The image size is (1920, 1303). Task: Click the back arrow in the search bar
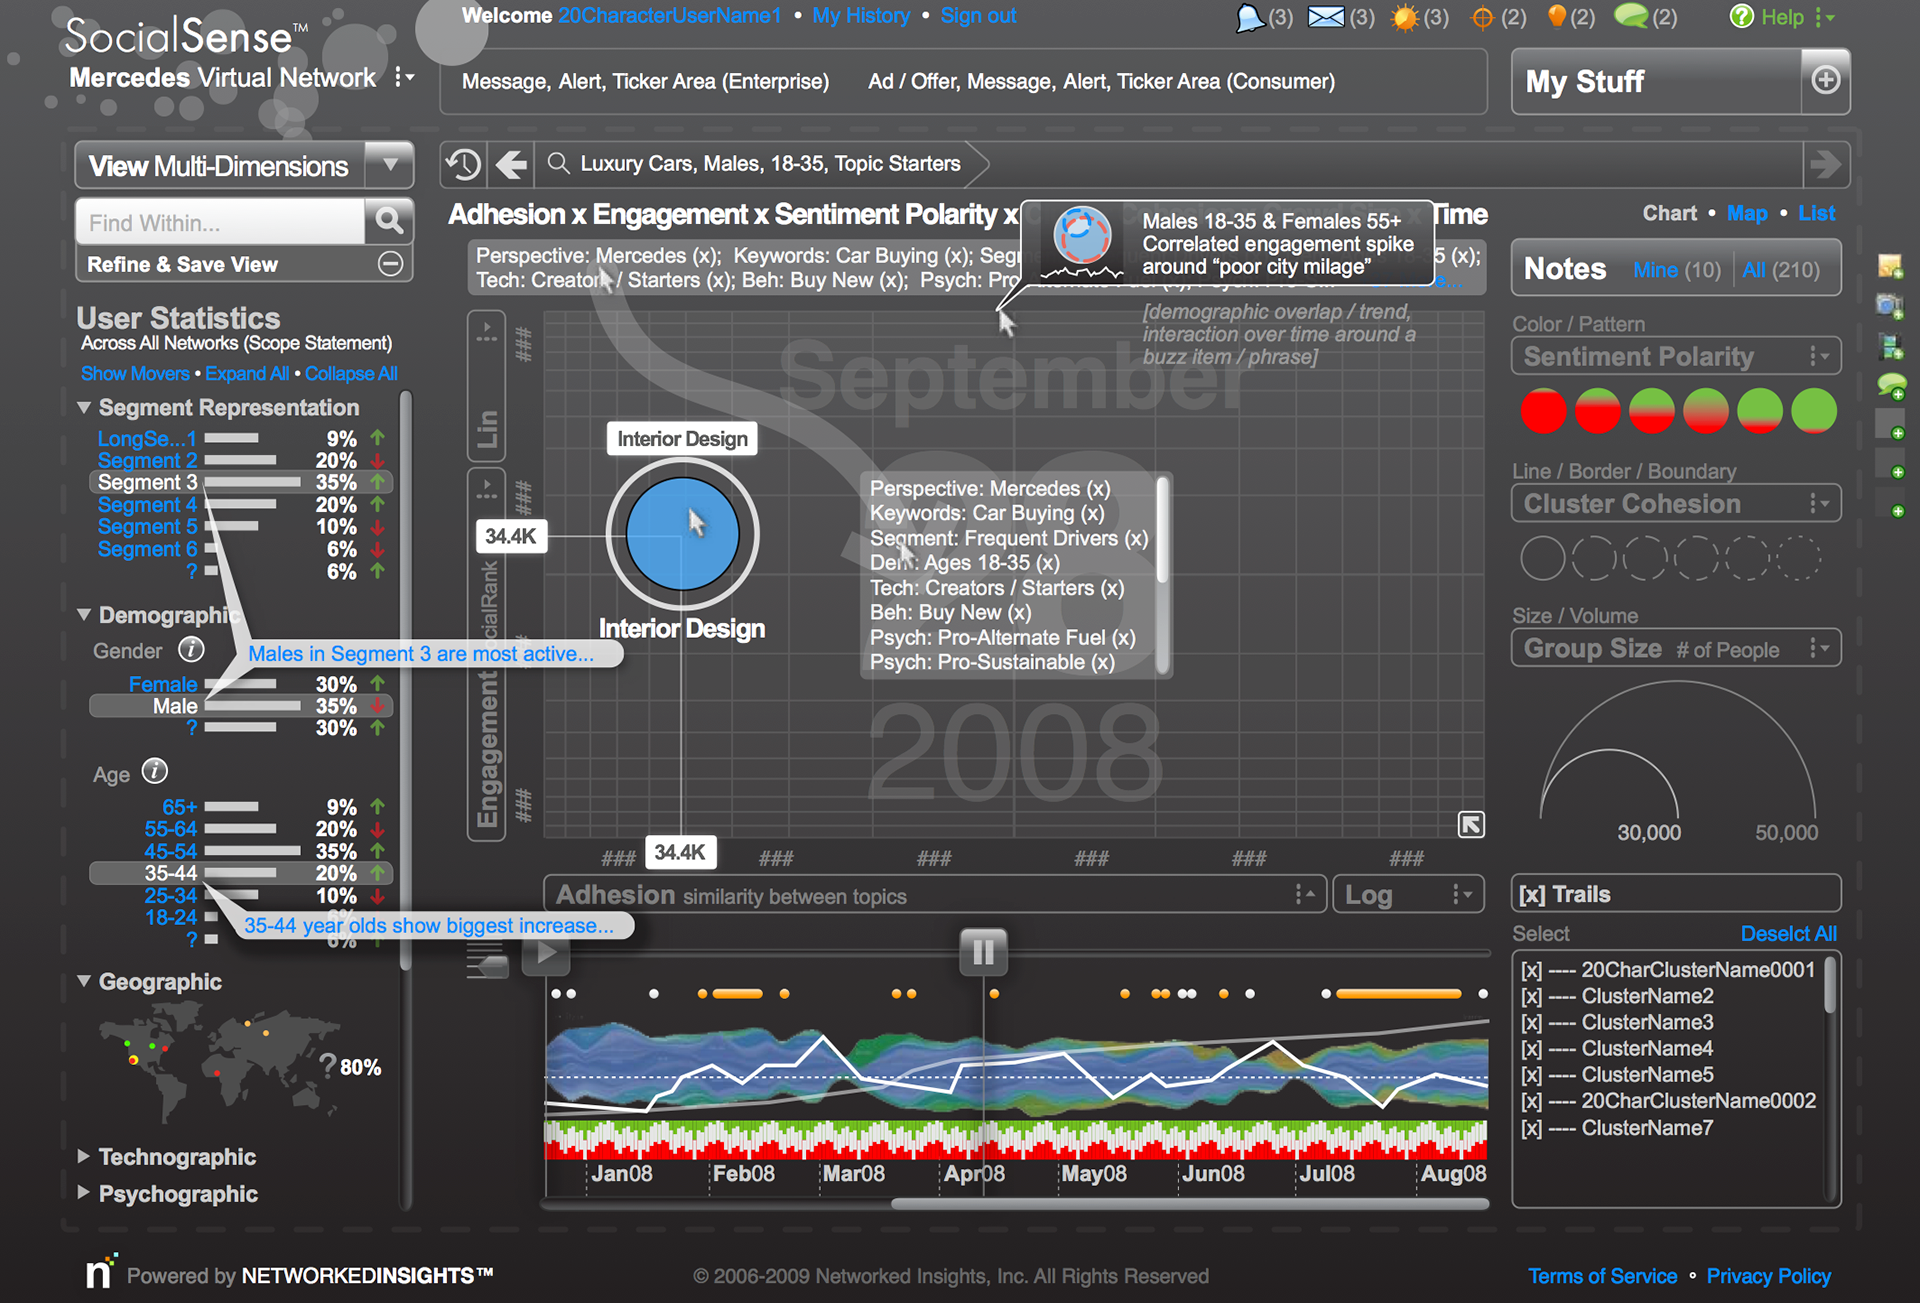pos(512,164)
